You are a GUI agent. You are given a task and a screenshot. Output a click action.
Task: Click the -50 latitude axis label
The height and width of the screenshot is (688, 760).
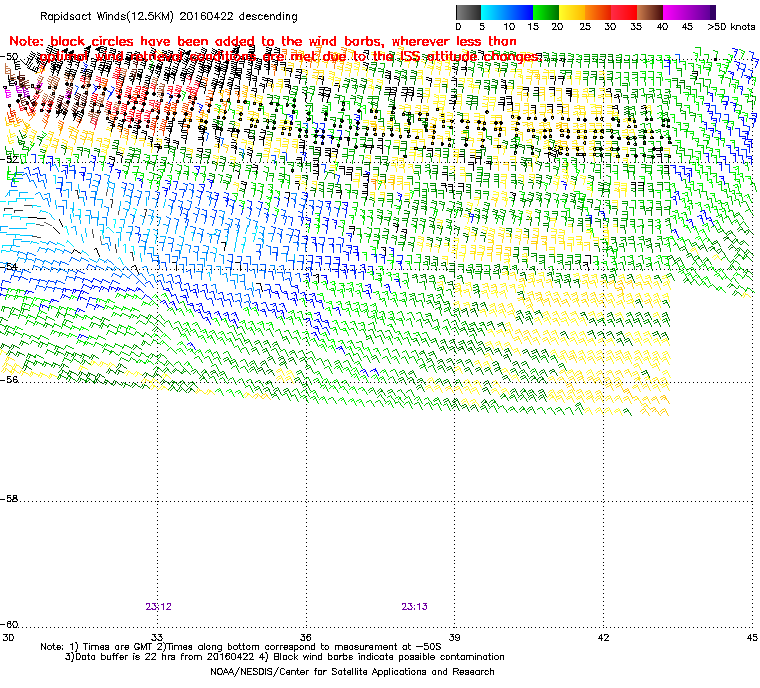coord(10,57)
